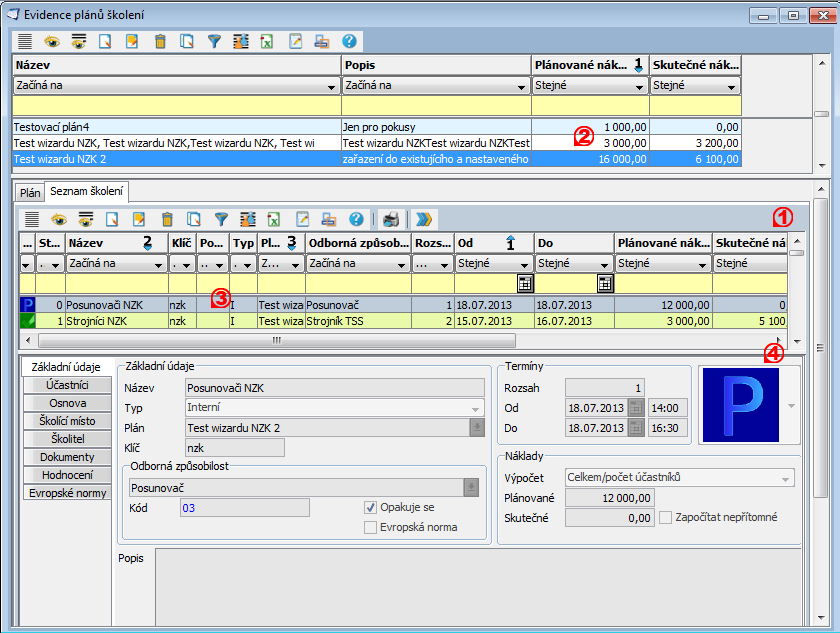
Task: Open calendar picker beside the Od date field
Action: pyautogui.click(x=636, y=408)
